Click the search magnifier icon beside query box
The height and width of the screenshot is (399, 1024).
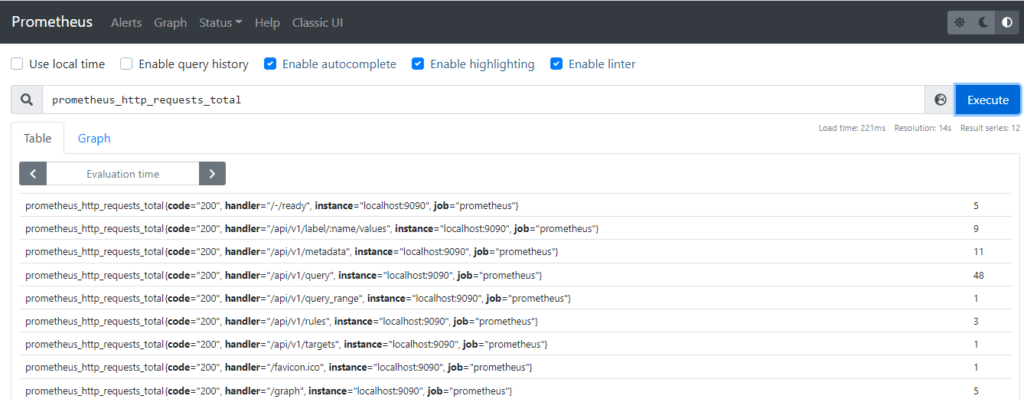pos(27,100)
